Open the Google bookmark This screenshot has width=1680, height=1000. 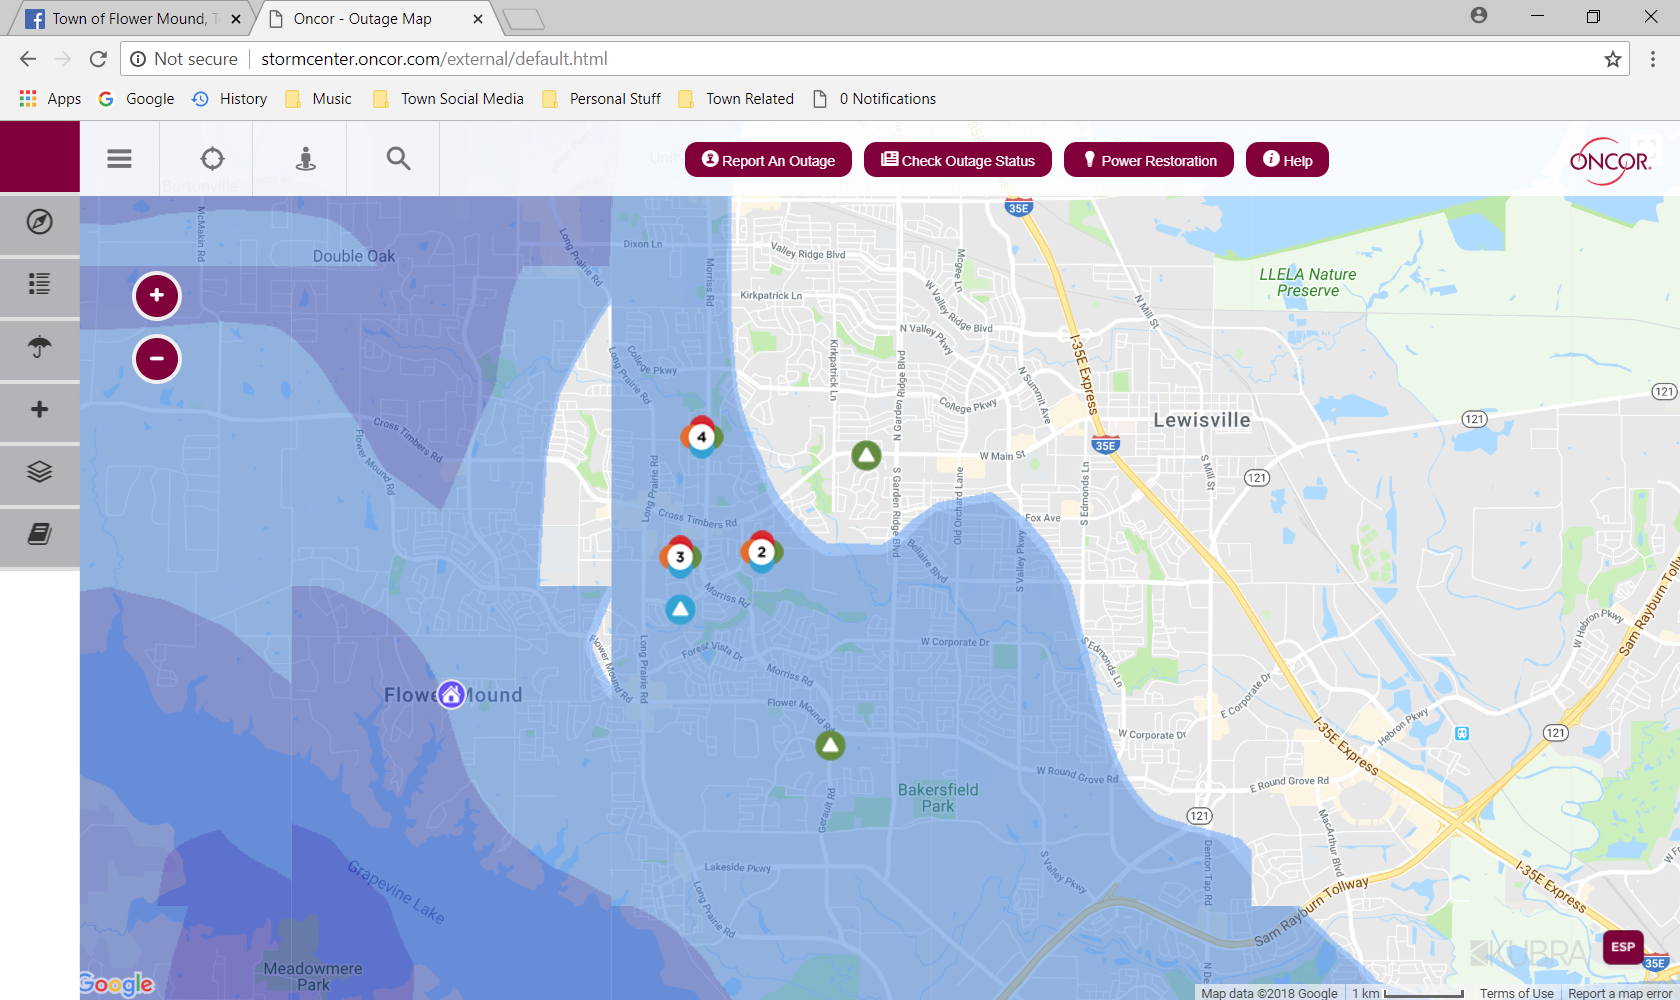pos(137,99)
